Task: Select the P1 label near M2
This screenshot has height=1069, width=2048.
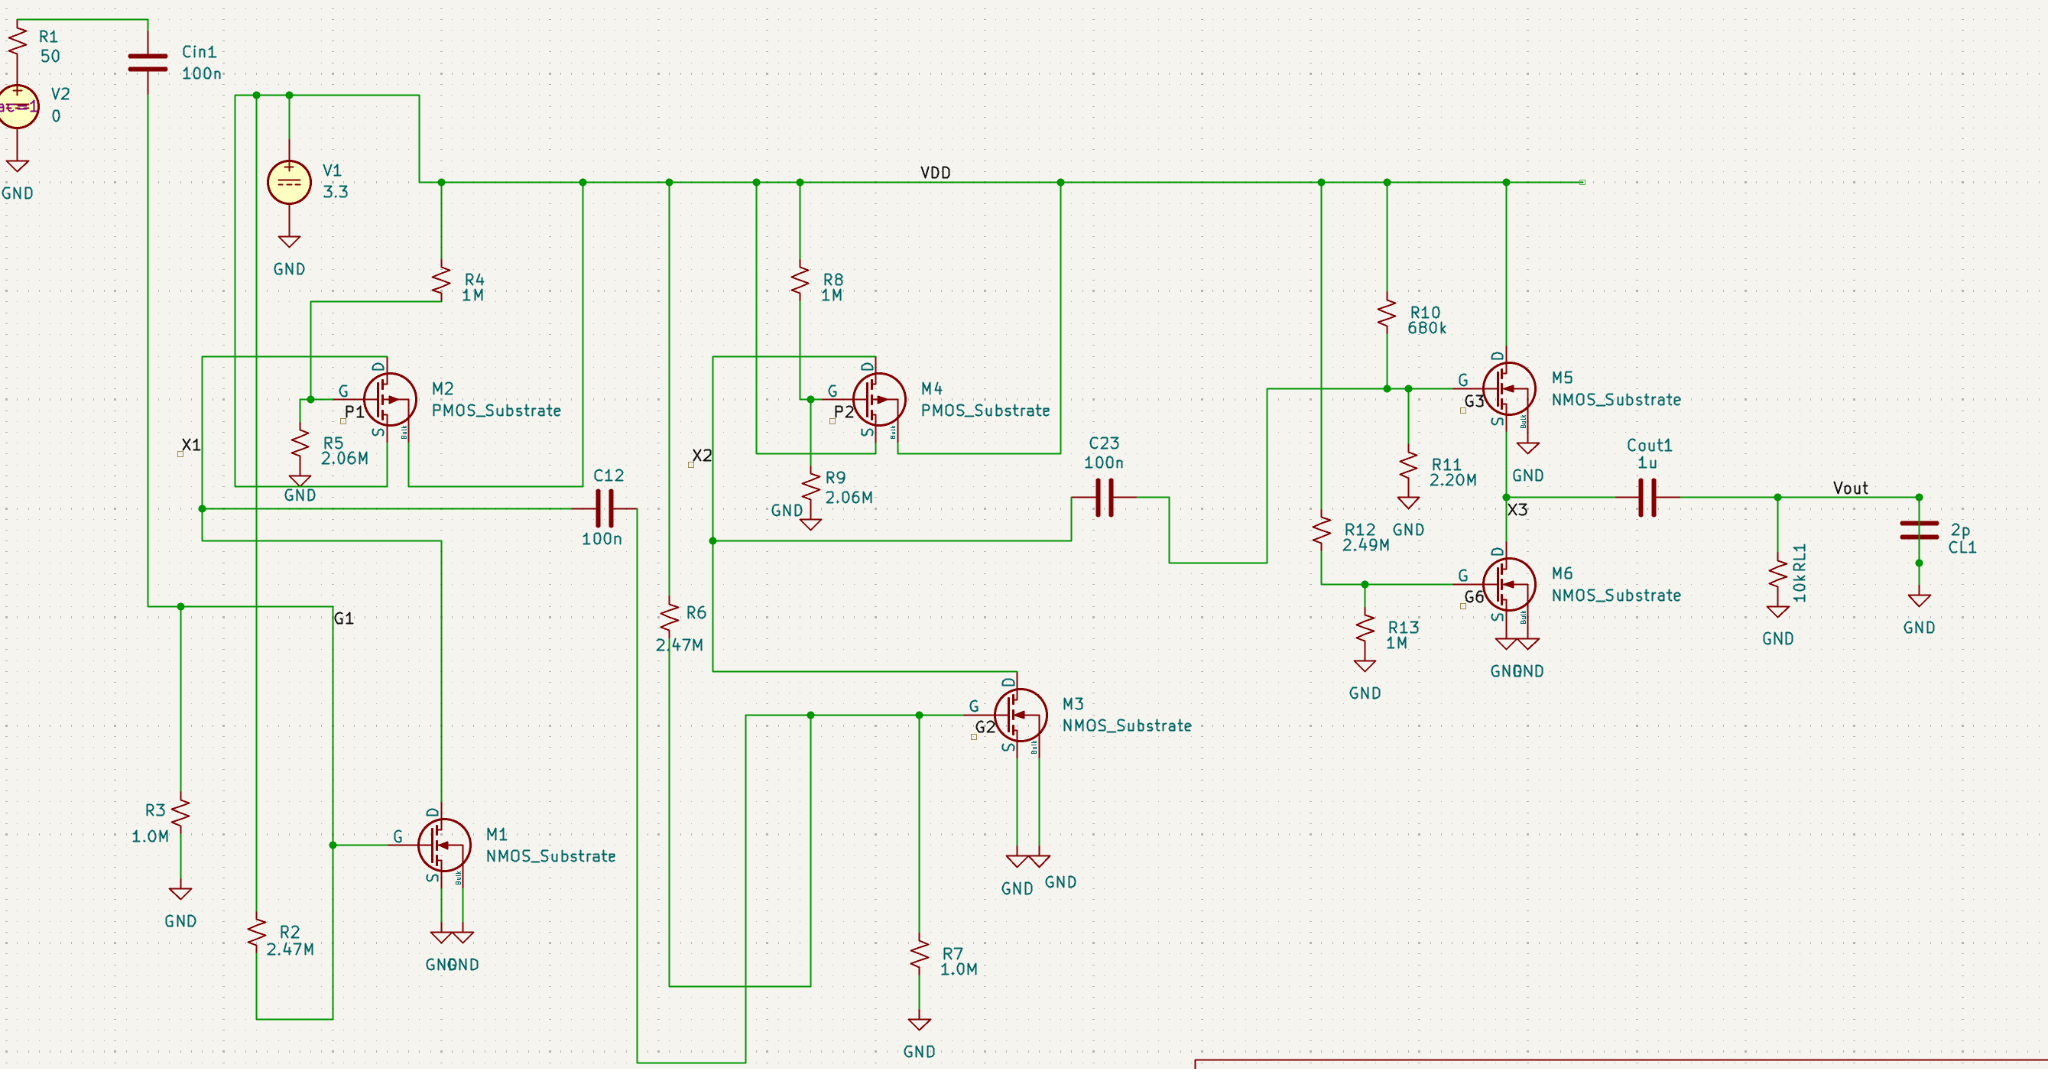Action: click(354, 412)
